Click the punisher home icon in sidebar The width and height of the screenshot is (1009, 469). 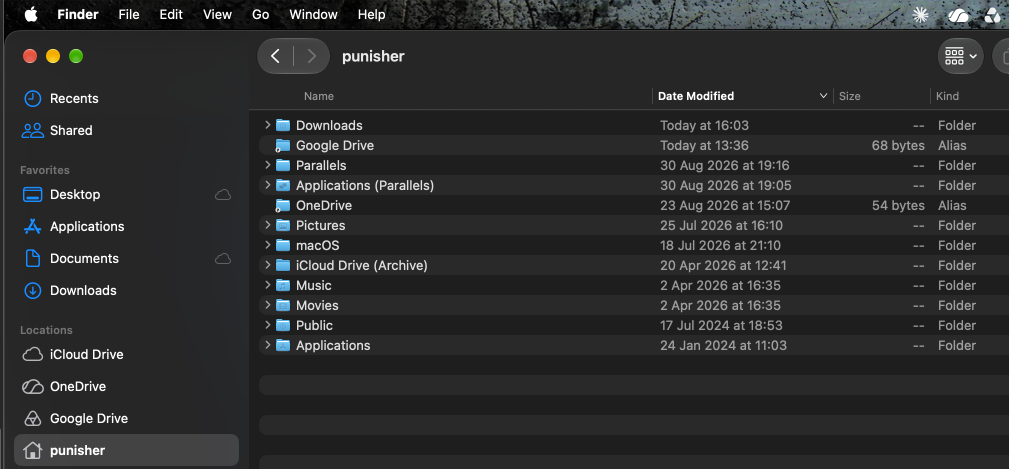tap(32, 450)
